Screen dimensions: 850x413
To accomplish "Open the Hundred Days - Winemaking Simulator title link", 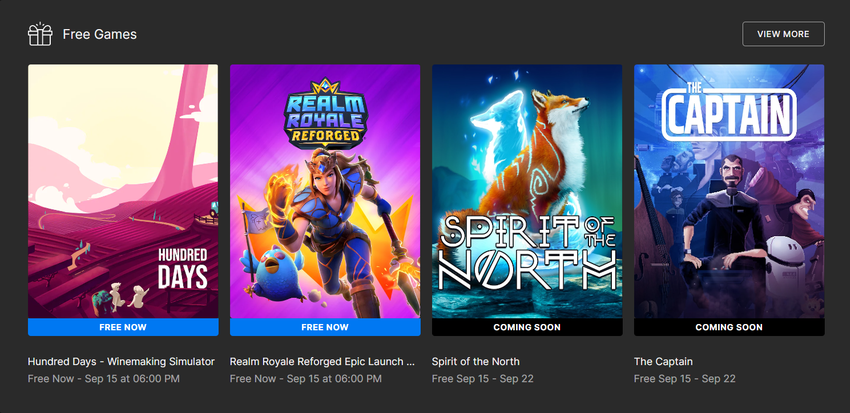I will click(x=121, y=362).
